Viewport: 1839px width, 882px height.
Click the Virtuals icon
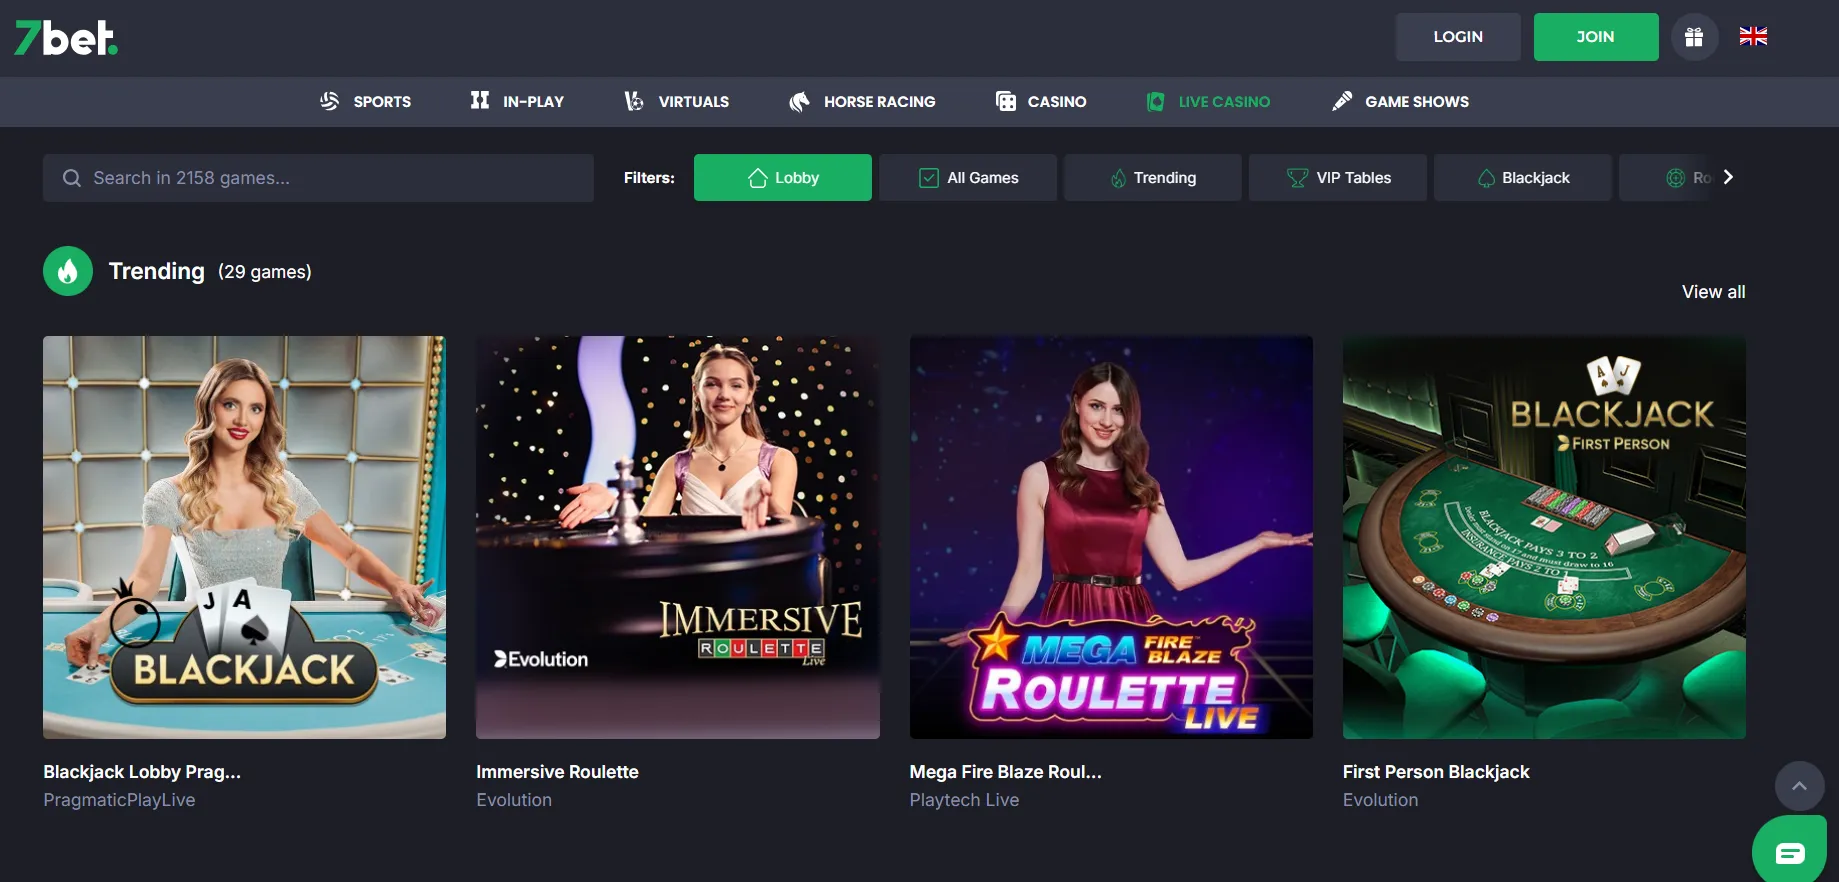(x=634, y=101)
